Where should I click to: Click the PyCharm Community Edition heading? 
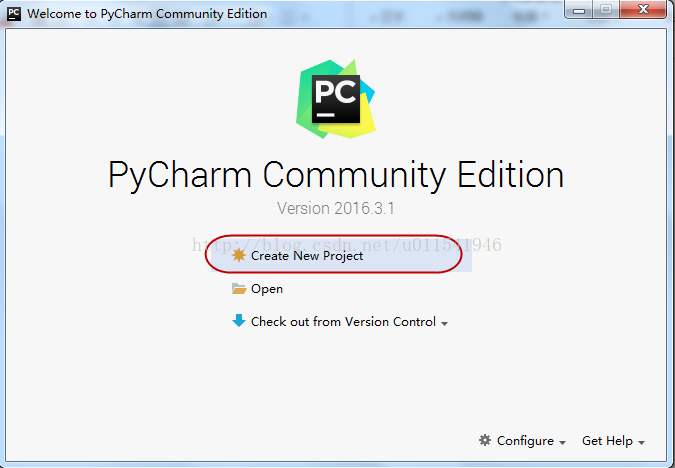click(x=336, y=175)
